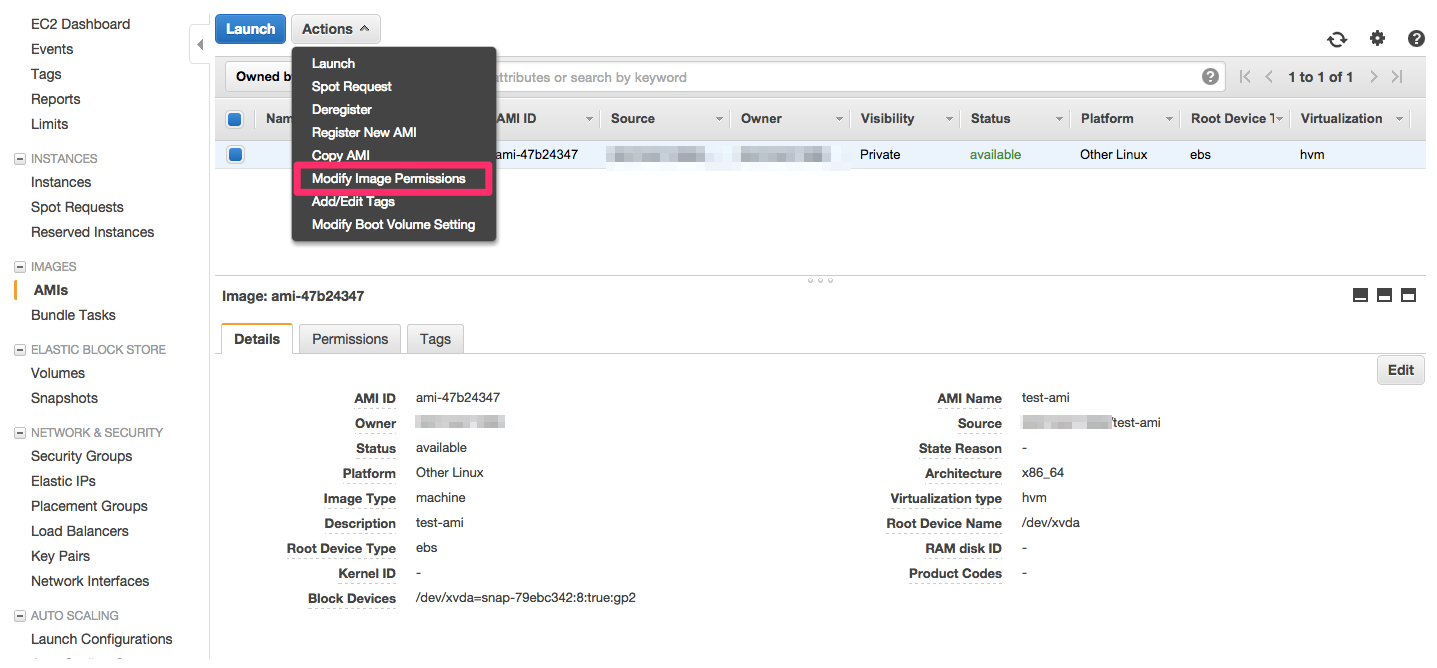Viewport: 1437px width, 668px height.
Task: Open the Visibility column sort arrow
Action: point(949,119)
